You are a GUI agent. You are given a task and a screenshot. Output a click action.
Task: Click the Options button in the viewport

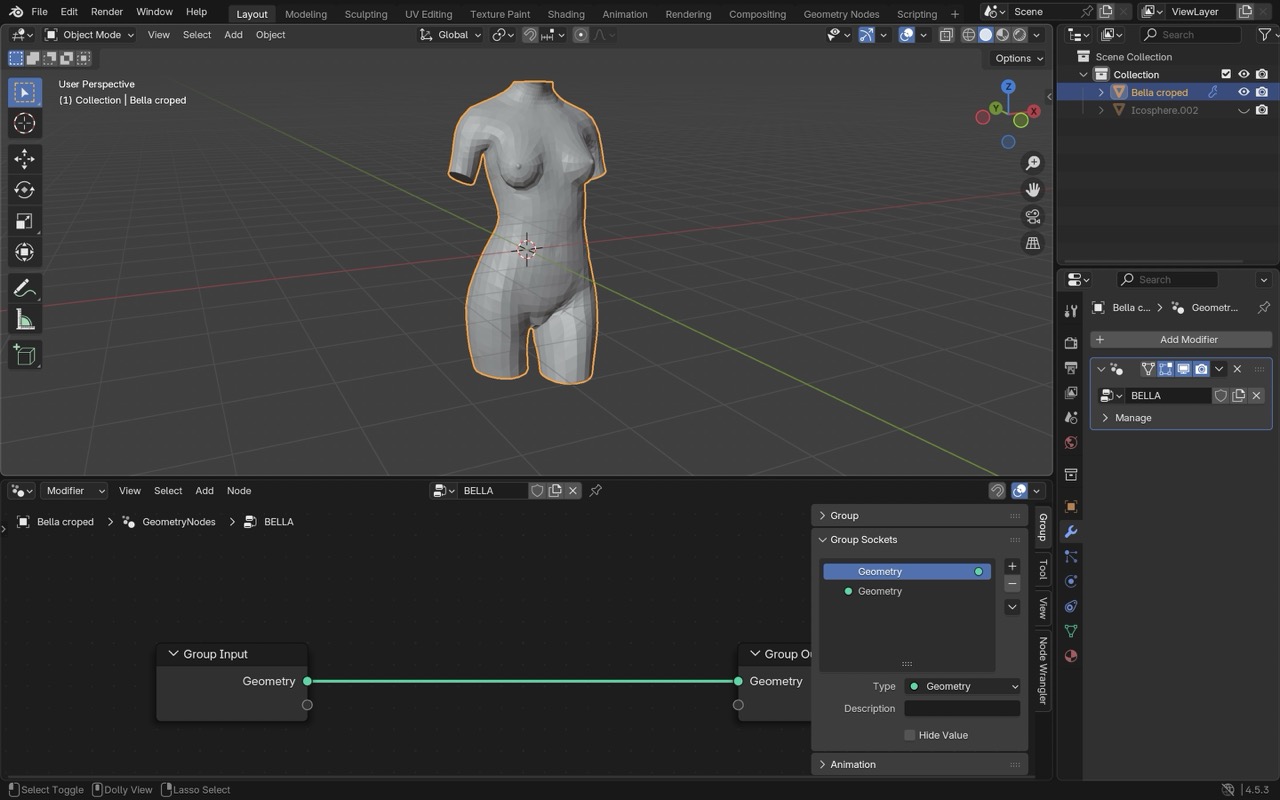point(1018,58)
